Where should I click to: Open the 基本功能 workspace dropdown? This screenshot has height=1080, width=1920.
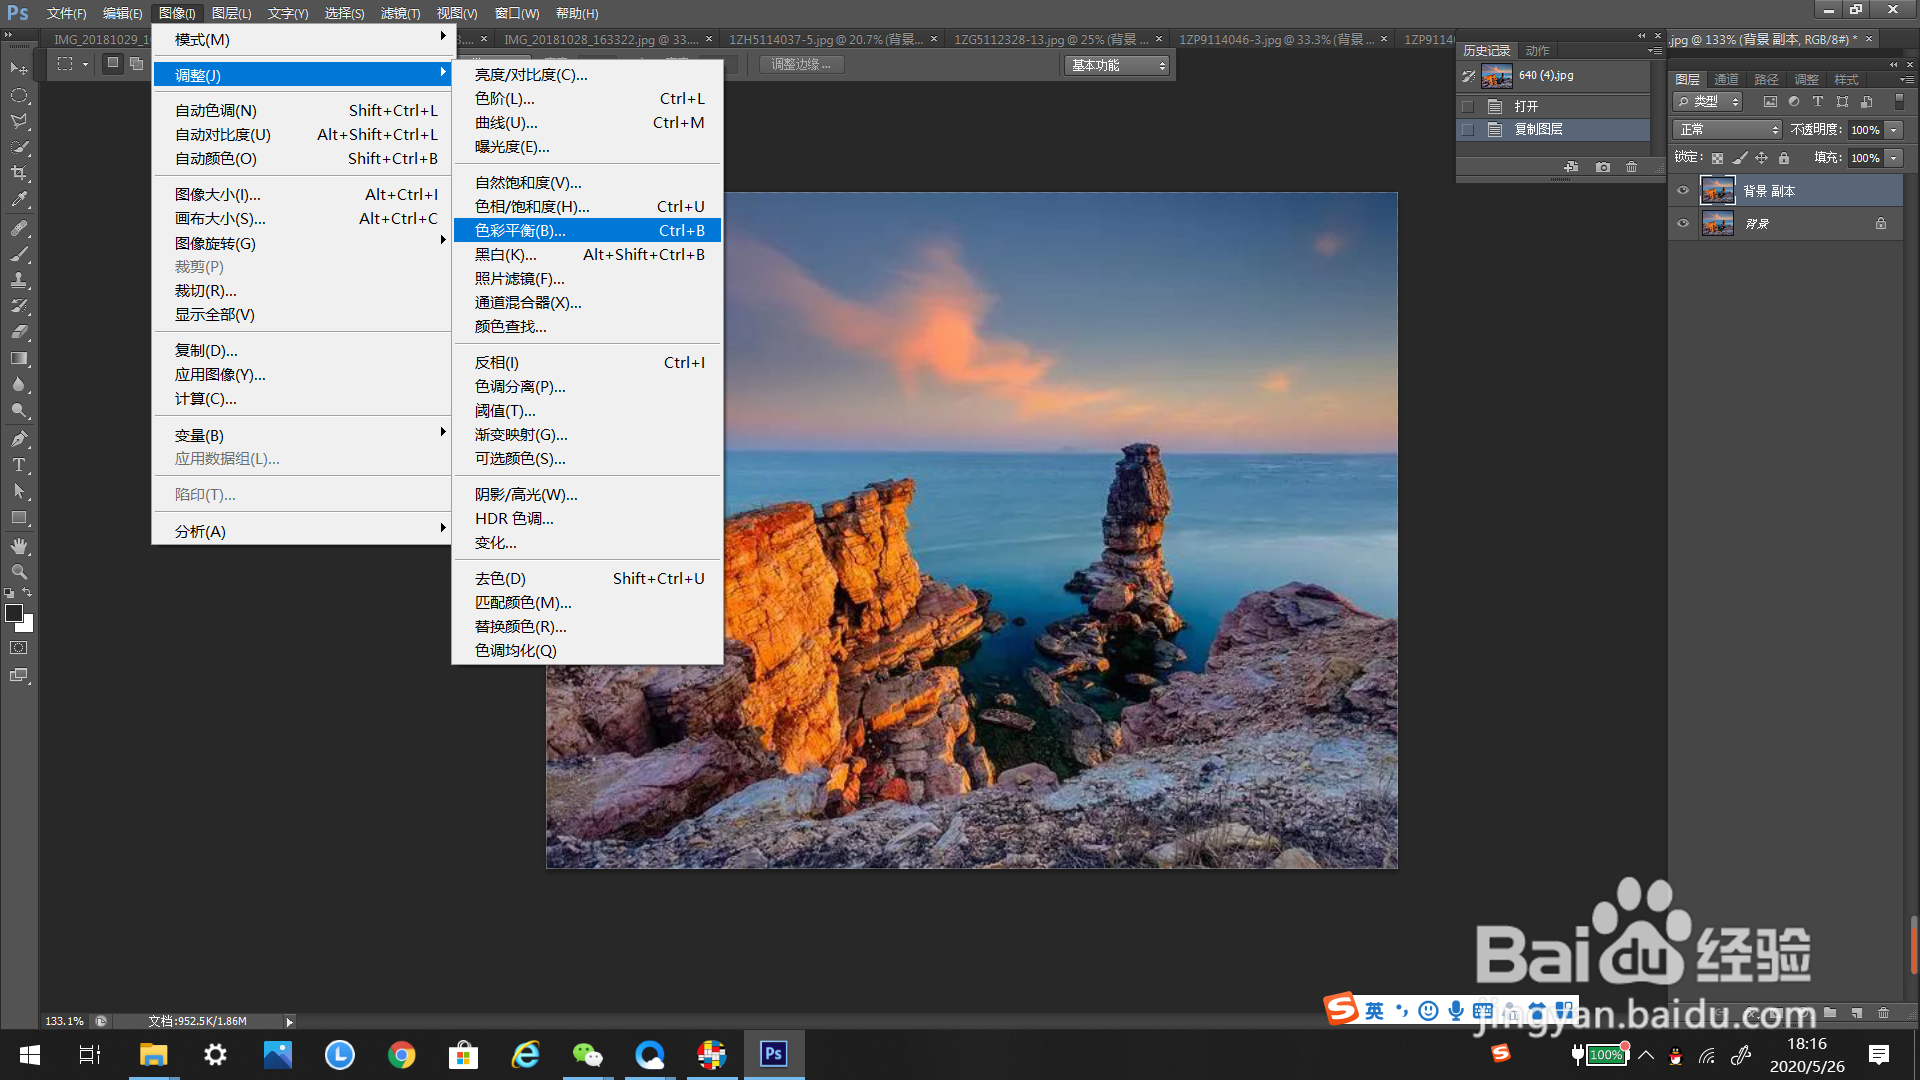(x=1117, y=65)
